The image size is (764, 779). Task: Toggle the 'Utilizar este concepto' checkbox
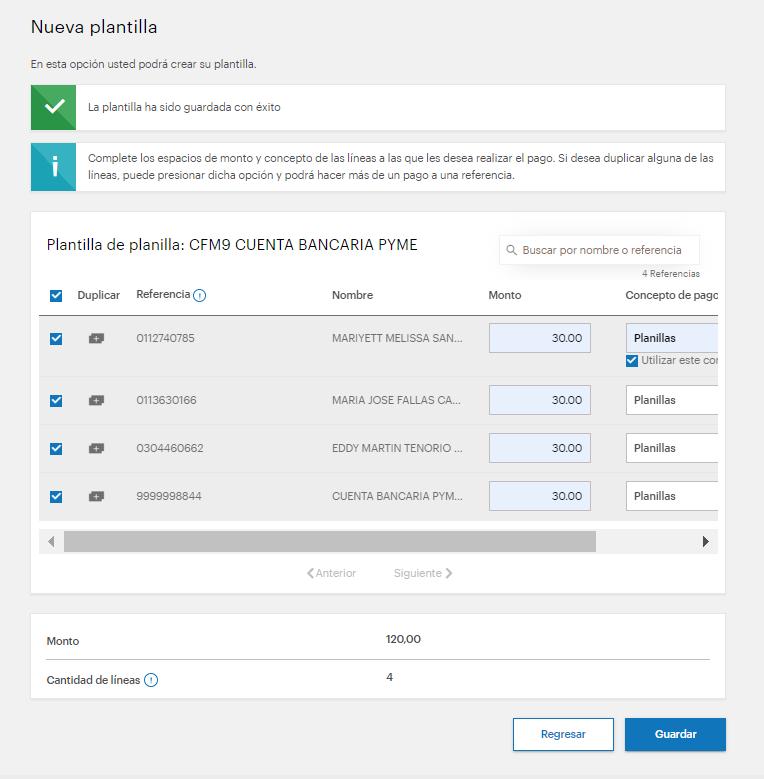tap(632, 361)
